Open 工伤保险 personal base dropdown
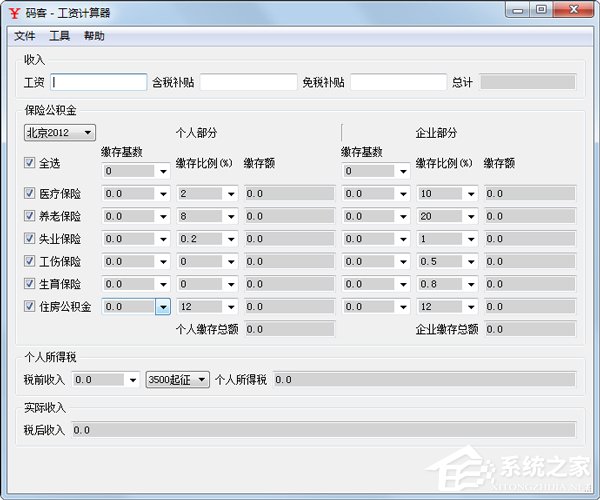 tap(163, 261)
